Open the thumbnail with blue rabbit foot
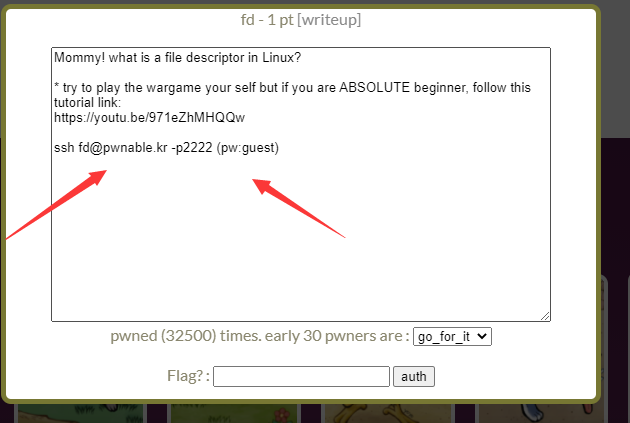The width and height of the screenshot is (630, 423). point(541,413)
